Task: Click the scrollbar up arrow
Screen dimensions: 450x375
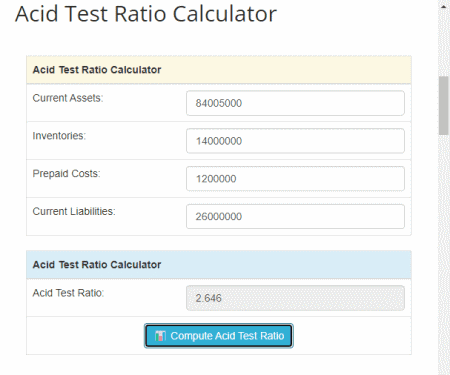Action: pos(444,6)
